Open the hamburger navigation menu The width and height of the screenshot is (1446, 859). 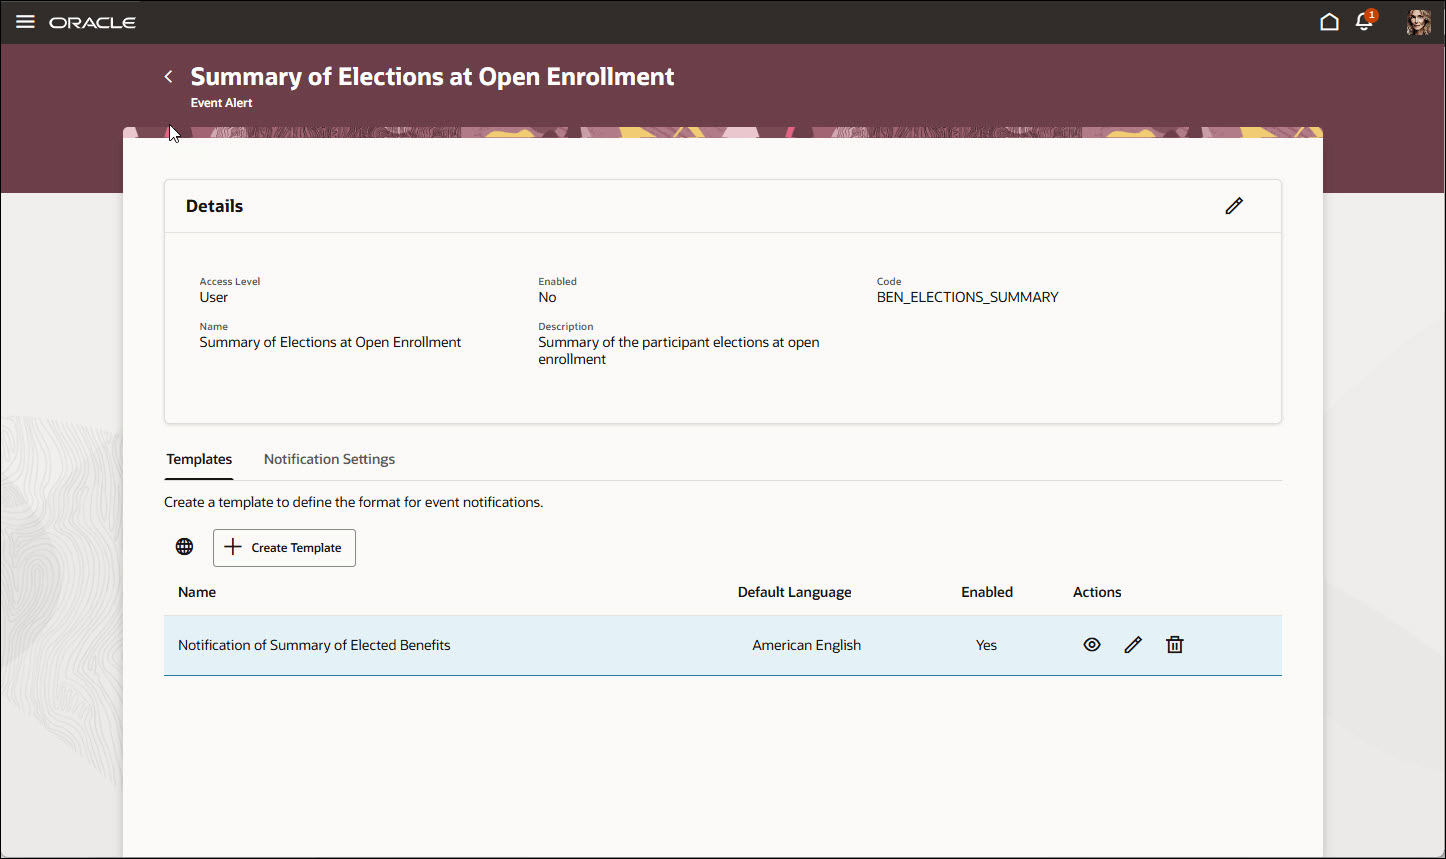[x=25, y=22]
